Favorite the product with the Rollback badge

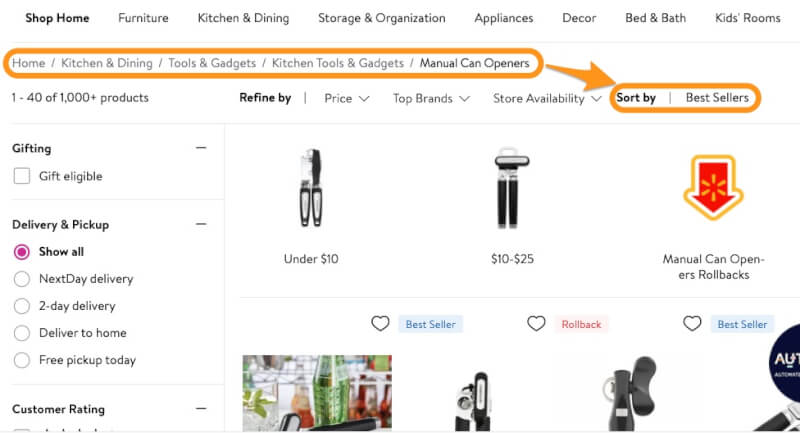coord(537,324)
